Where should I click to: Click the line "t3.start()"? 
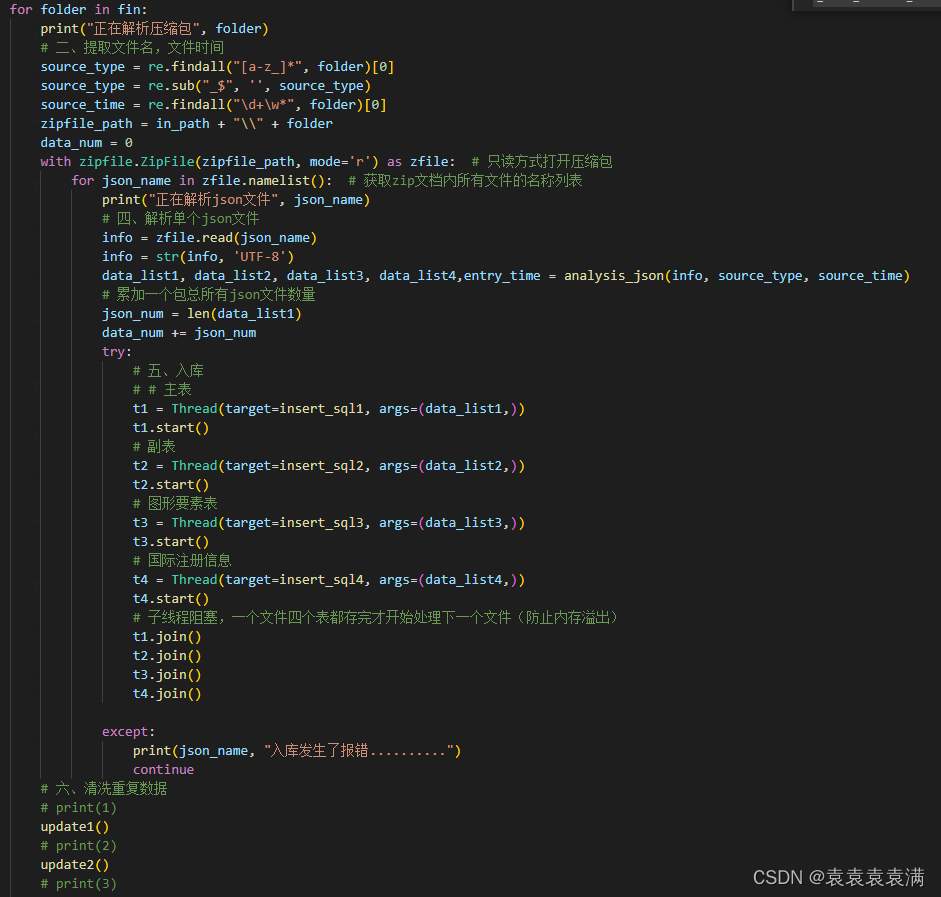click(171, 542)
